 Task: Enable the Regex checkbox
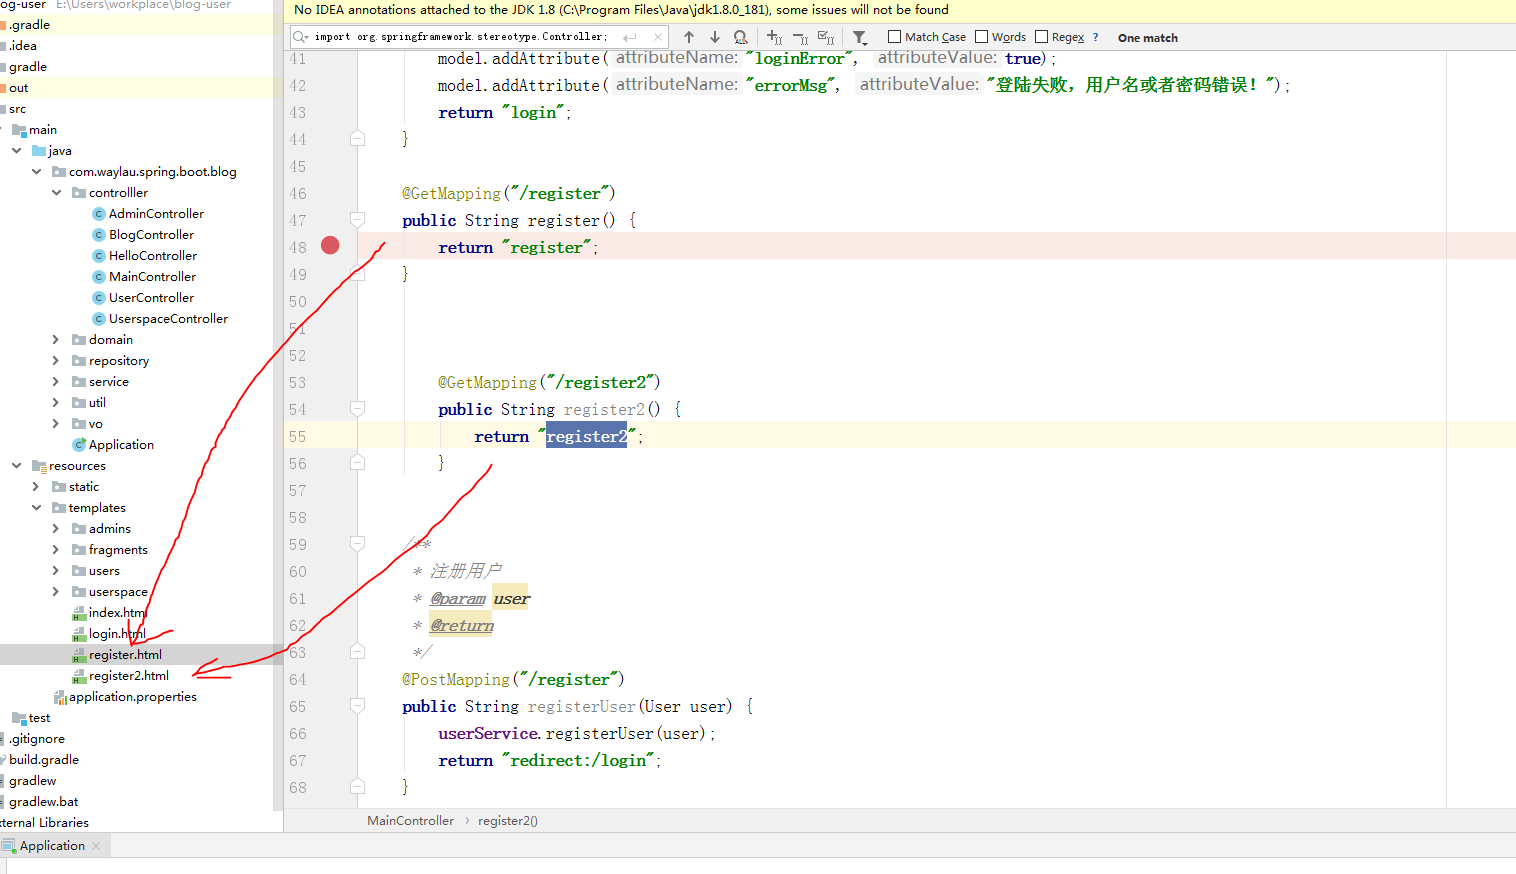[x=1042, y=37]
